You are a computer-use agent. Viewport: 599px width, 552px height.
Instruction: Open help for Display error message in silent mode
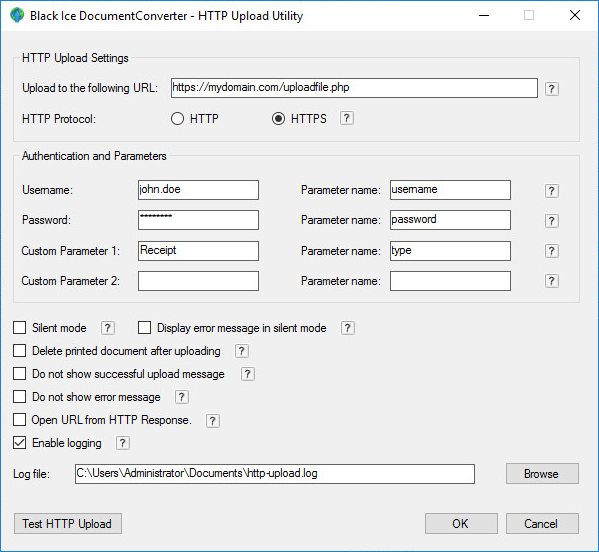click(347, 328)
